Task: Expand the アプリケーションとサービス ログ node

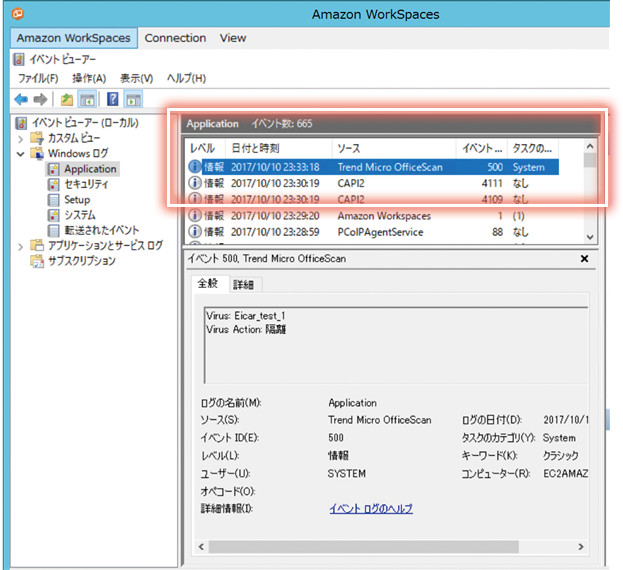Action: (22, 246)
